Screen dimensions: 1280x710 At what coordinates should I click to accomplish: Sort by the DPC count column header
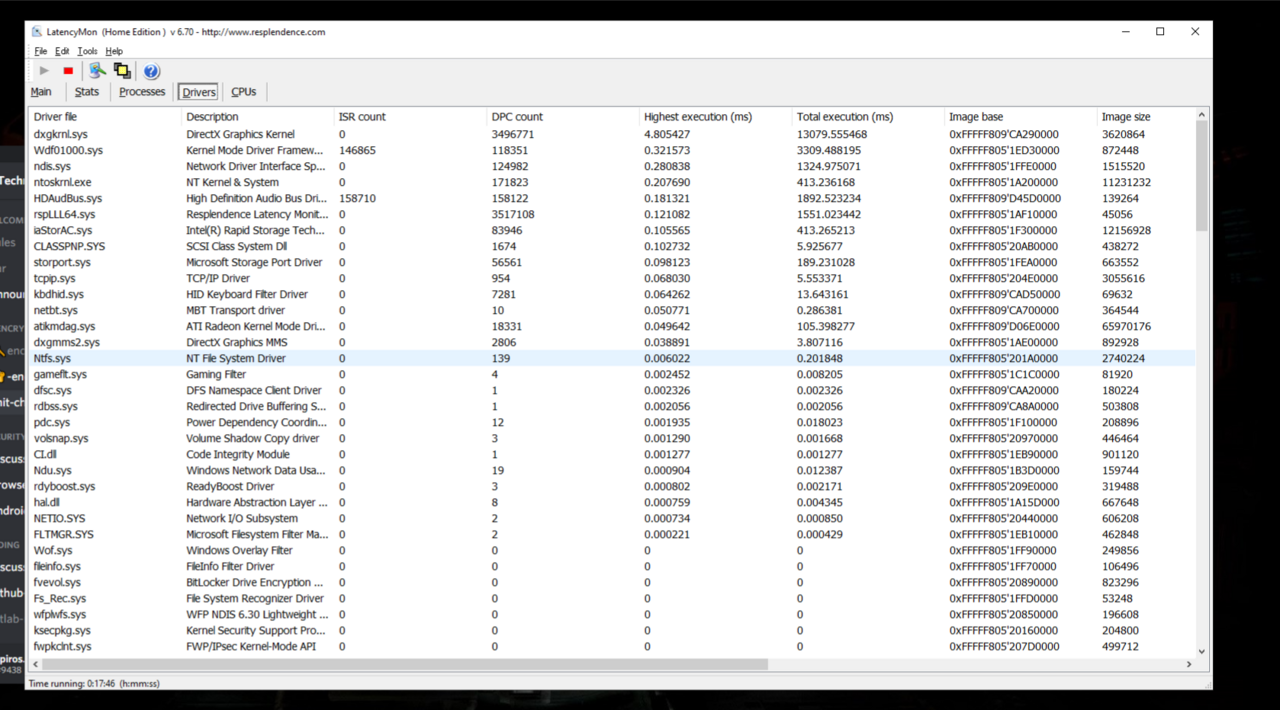[564, 117]
